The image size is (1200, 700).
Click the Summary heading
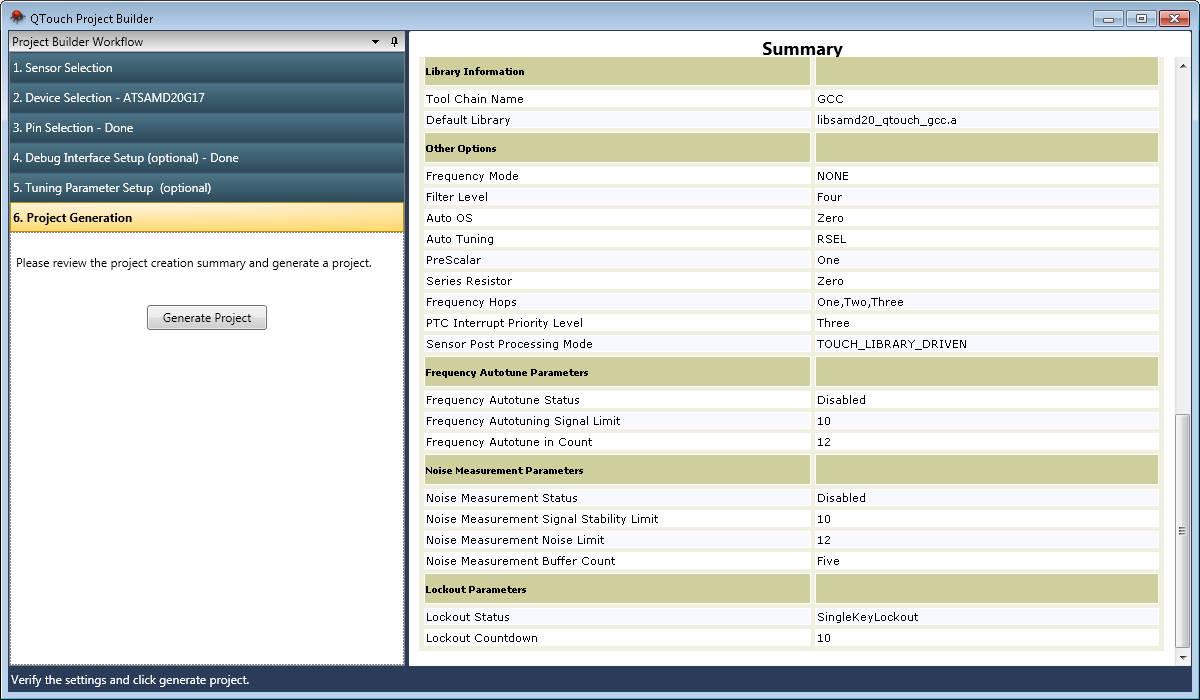[802, 49]
